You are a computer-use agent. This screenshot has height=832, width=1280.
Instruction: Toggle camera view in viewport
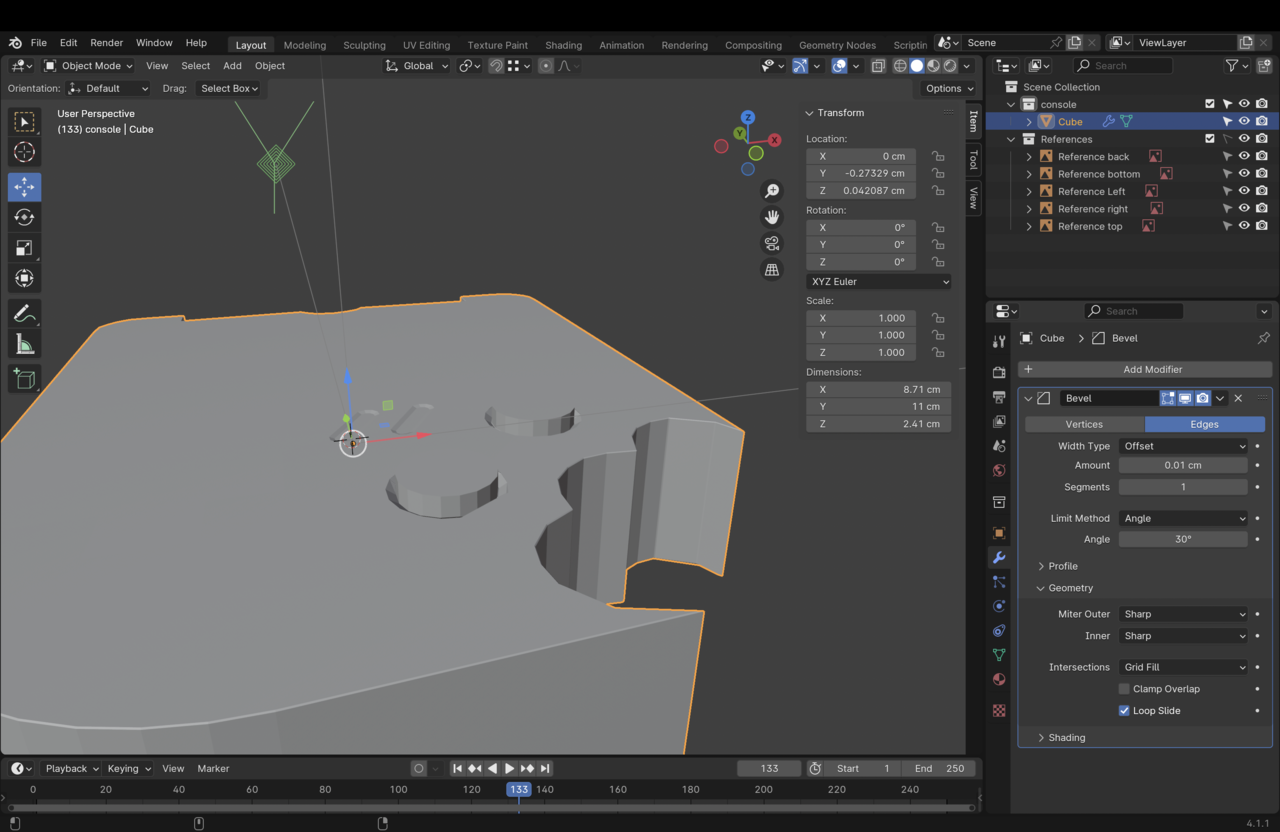[x=772, y=243]
